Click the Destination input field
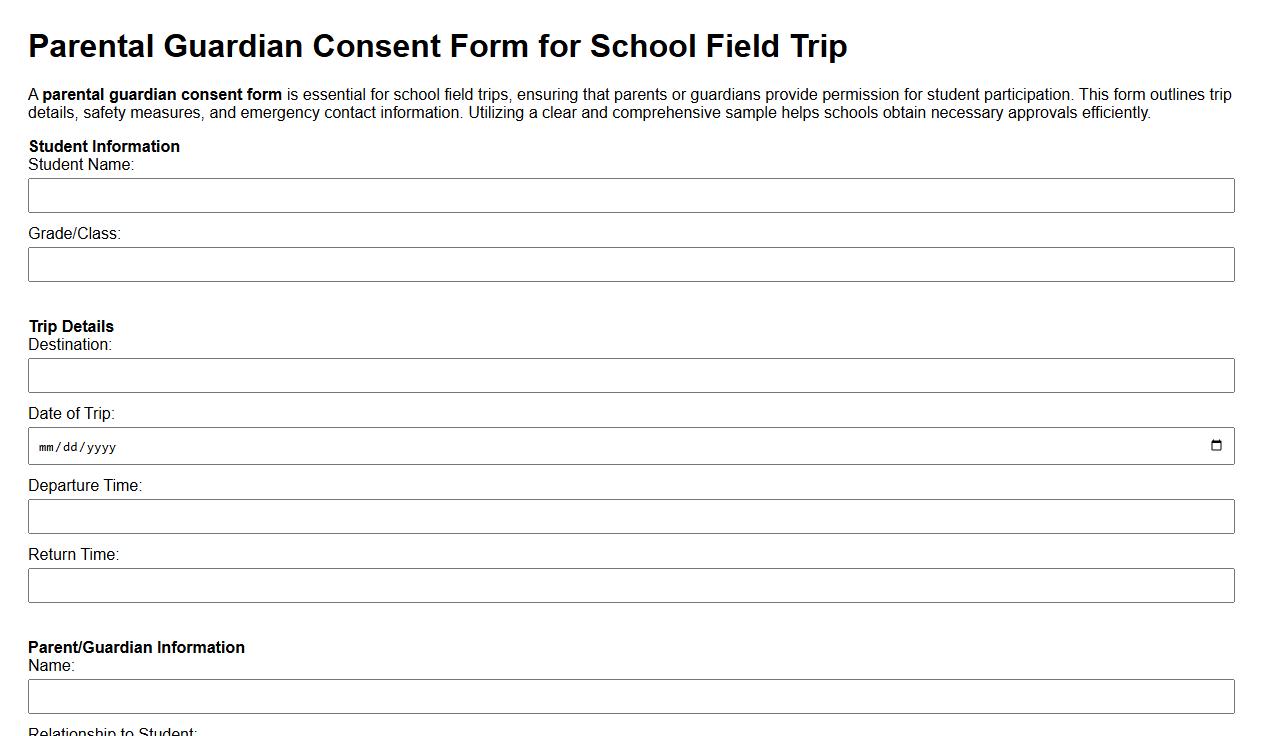Image resolution: width=1263 pixels, height=736 pixels. [630, 375]
